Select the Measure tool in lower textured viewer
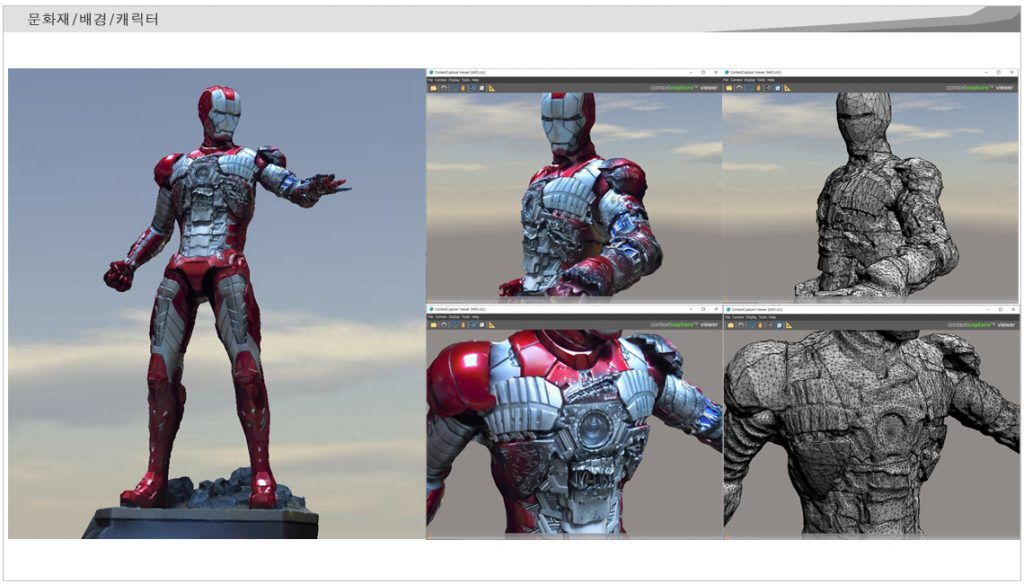The height and width of the screenshot is (584, 1024). tap(492, 325)
